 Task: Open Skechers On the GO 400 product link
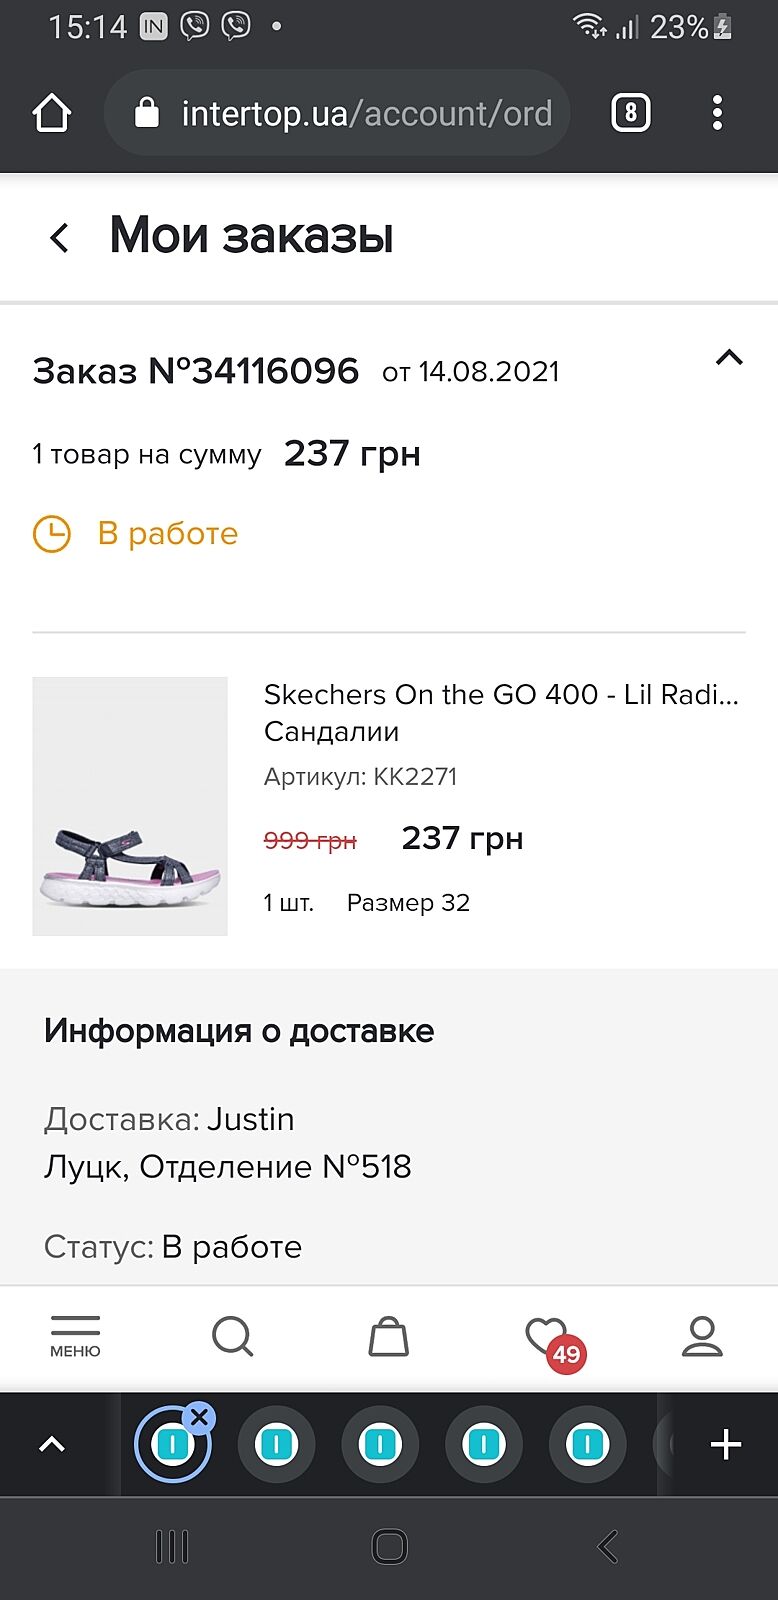pyautogui.click(x=500, y=694)
